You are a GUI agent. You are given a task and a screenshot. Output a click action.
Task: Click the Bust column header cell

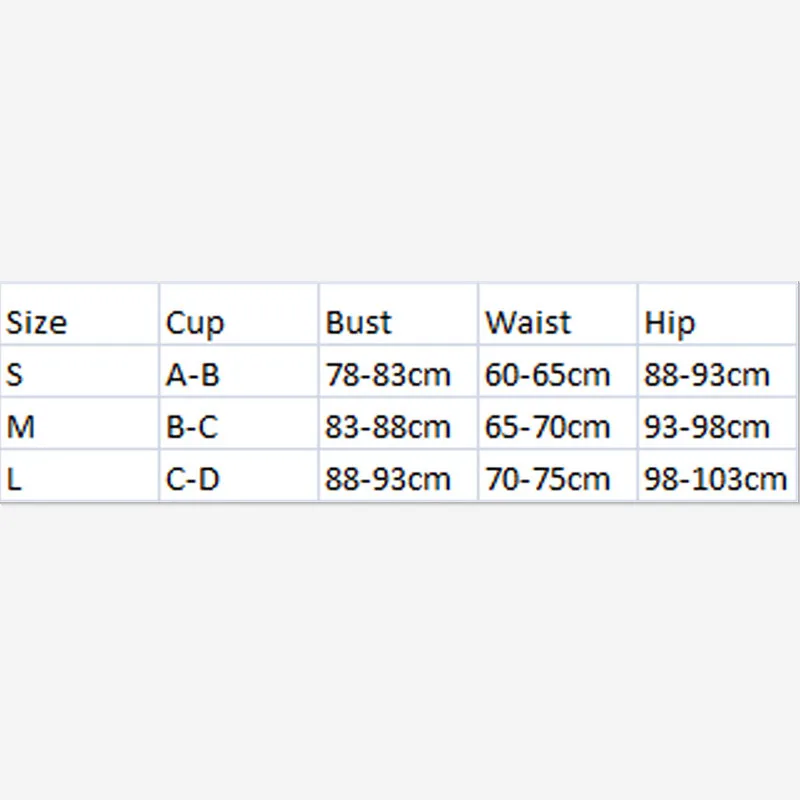(398, 314)
